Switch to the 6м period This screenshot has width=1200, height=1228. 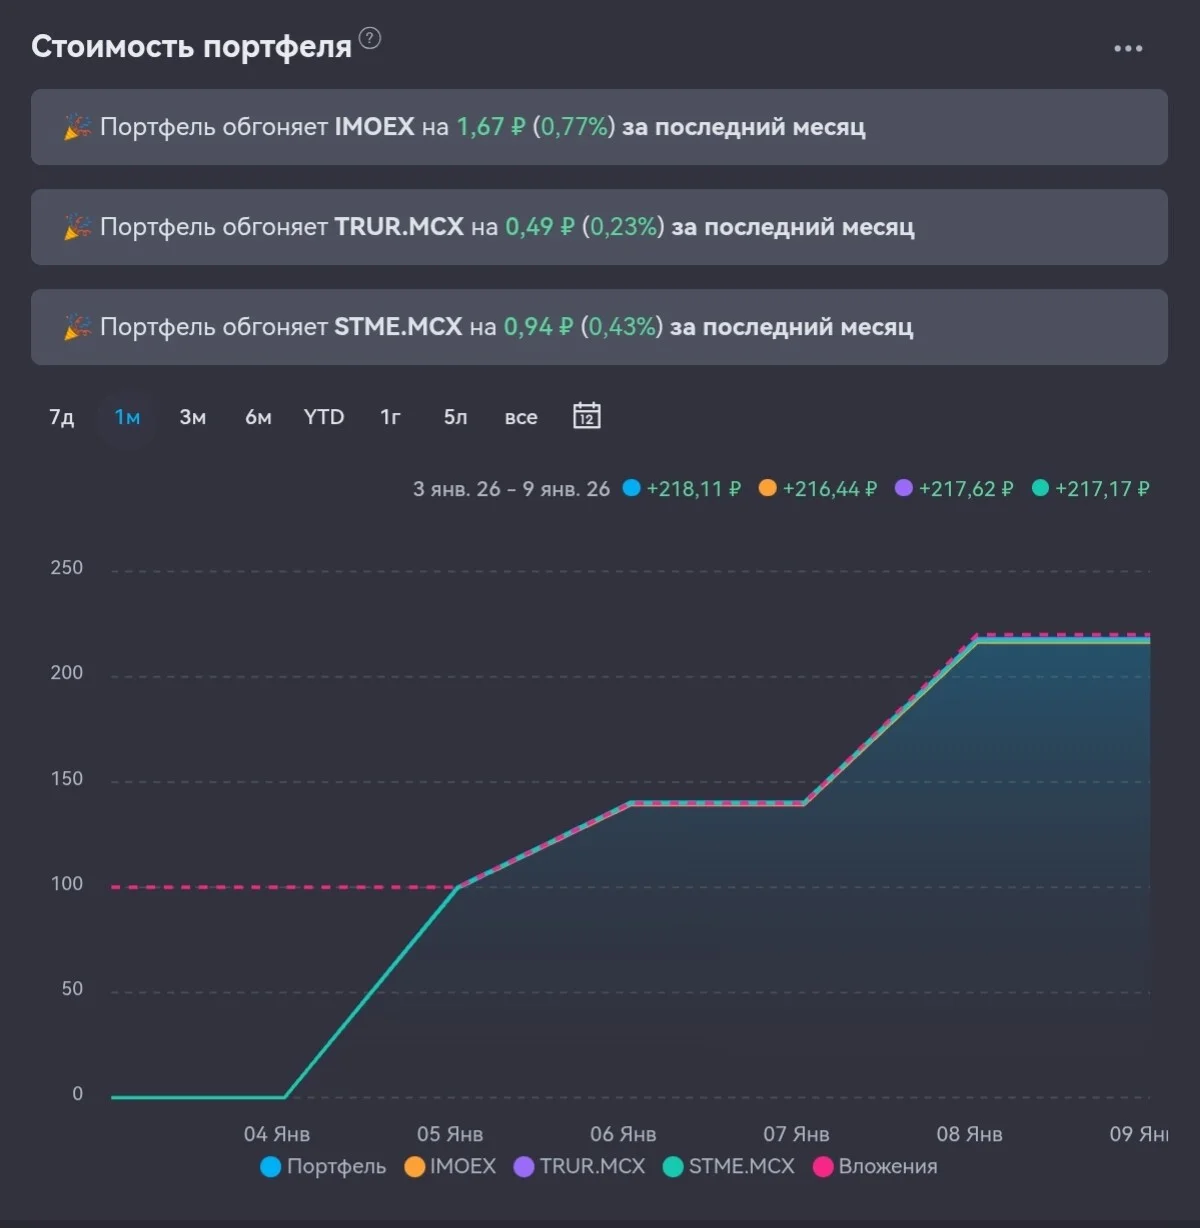(x=258, y=417)
